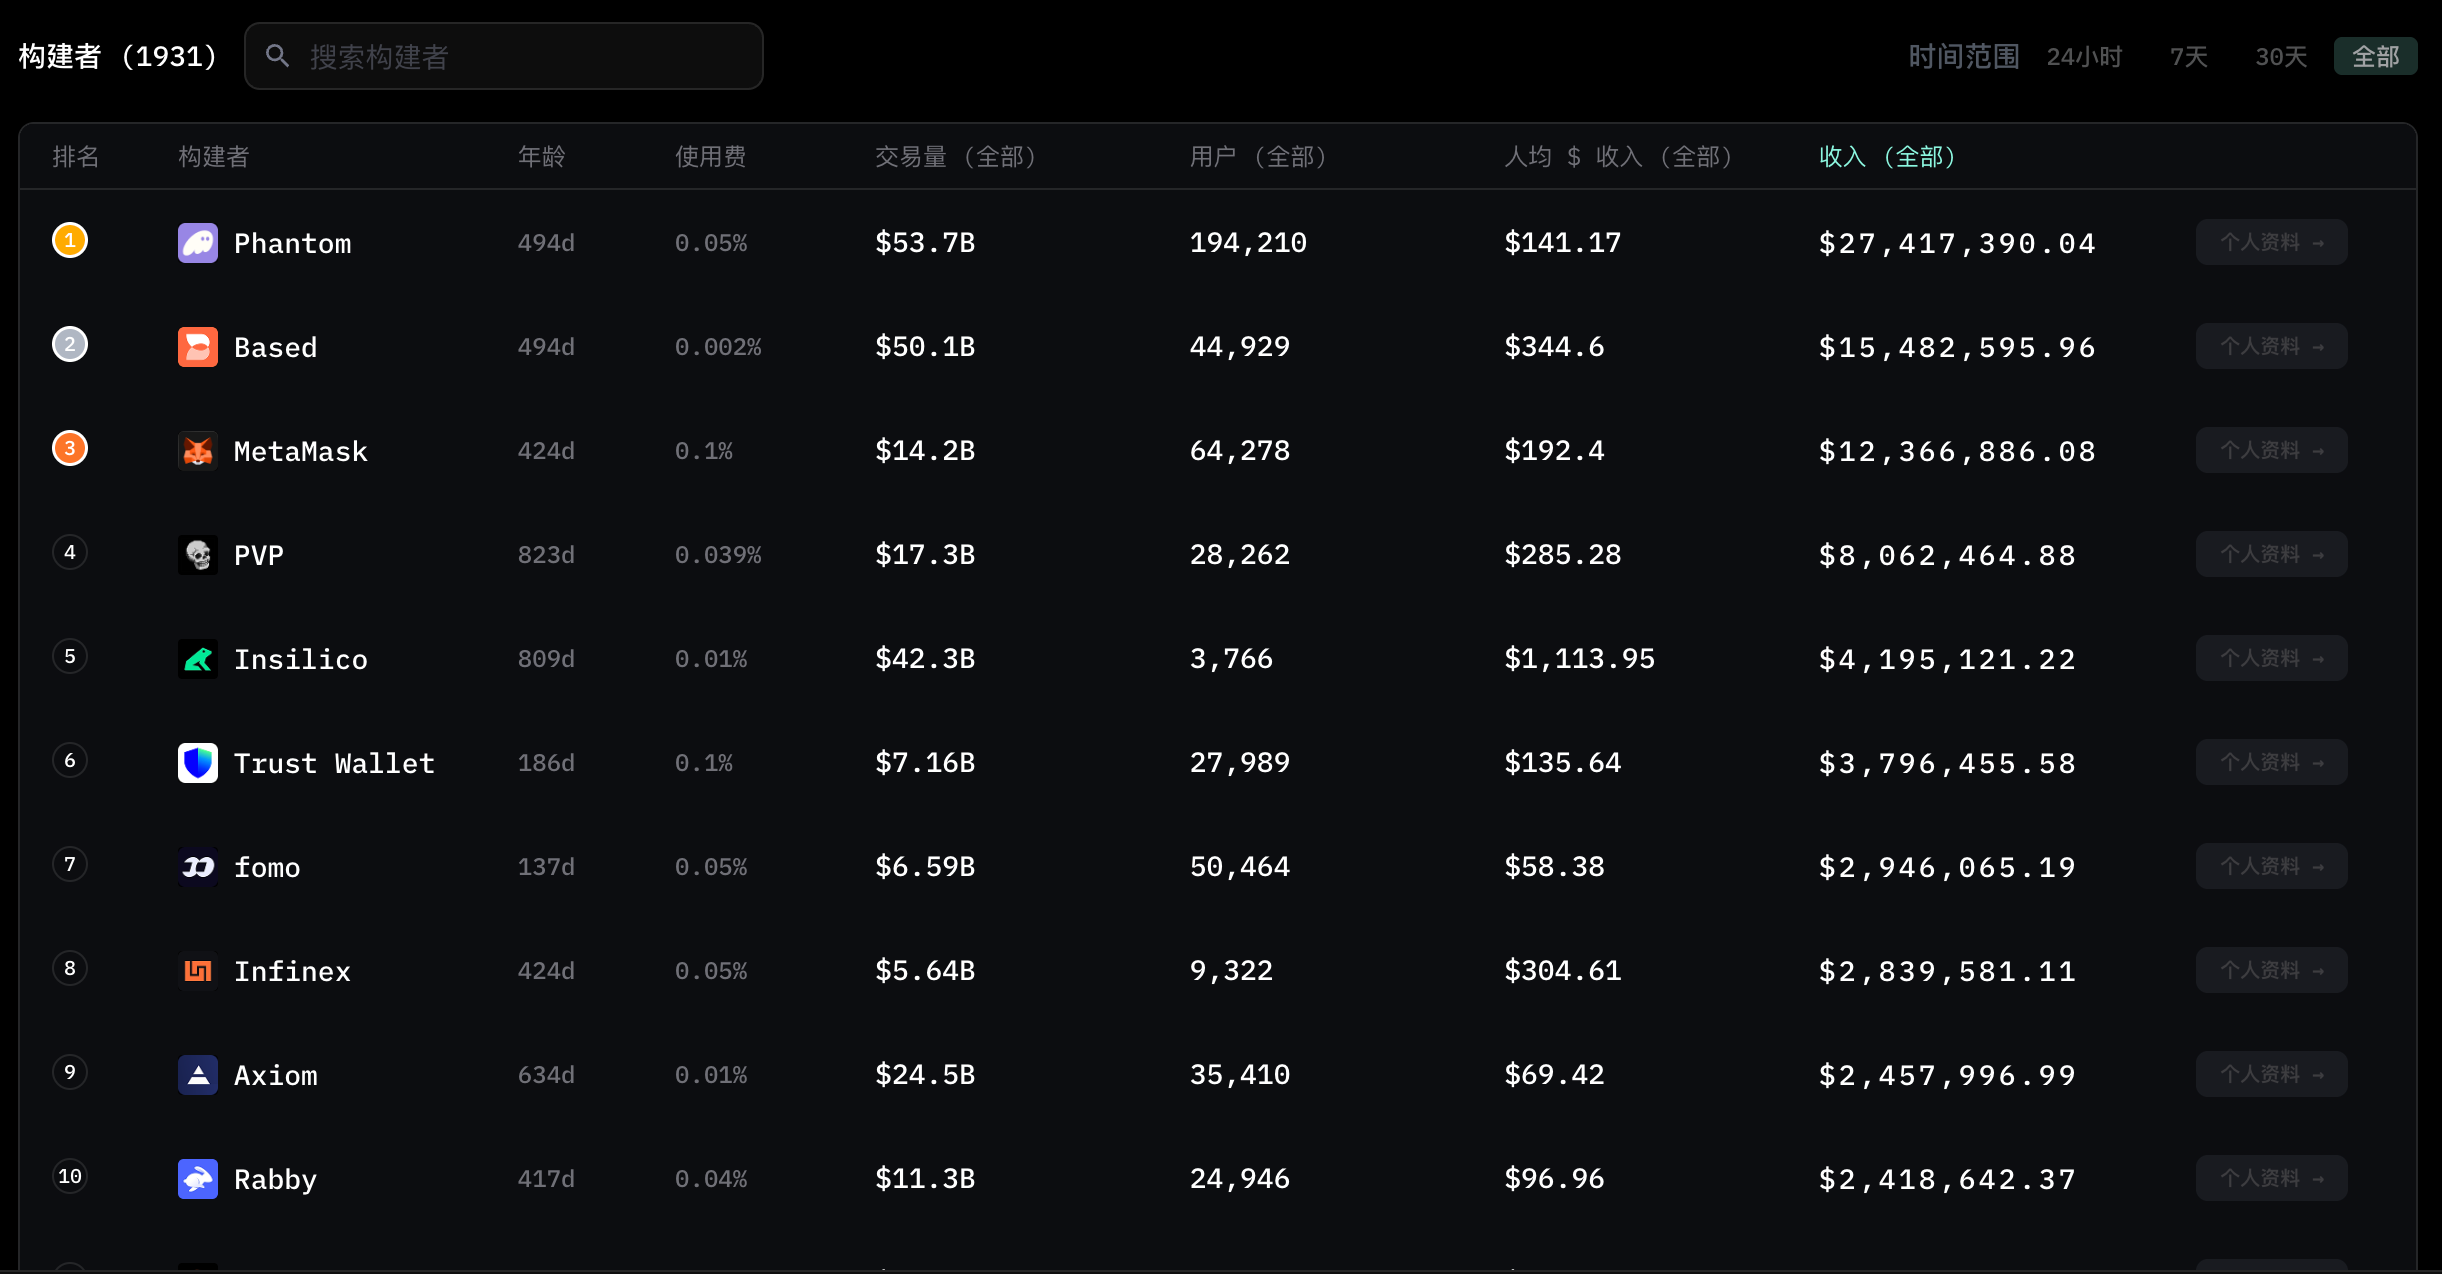Select the 24小时 time range
Viewport: 2442px width, 1274px height.
click(2084, 57)
